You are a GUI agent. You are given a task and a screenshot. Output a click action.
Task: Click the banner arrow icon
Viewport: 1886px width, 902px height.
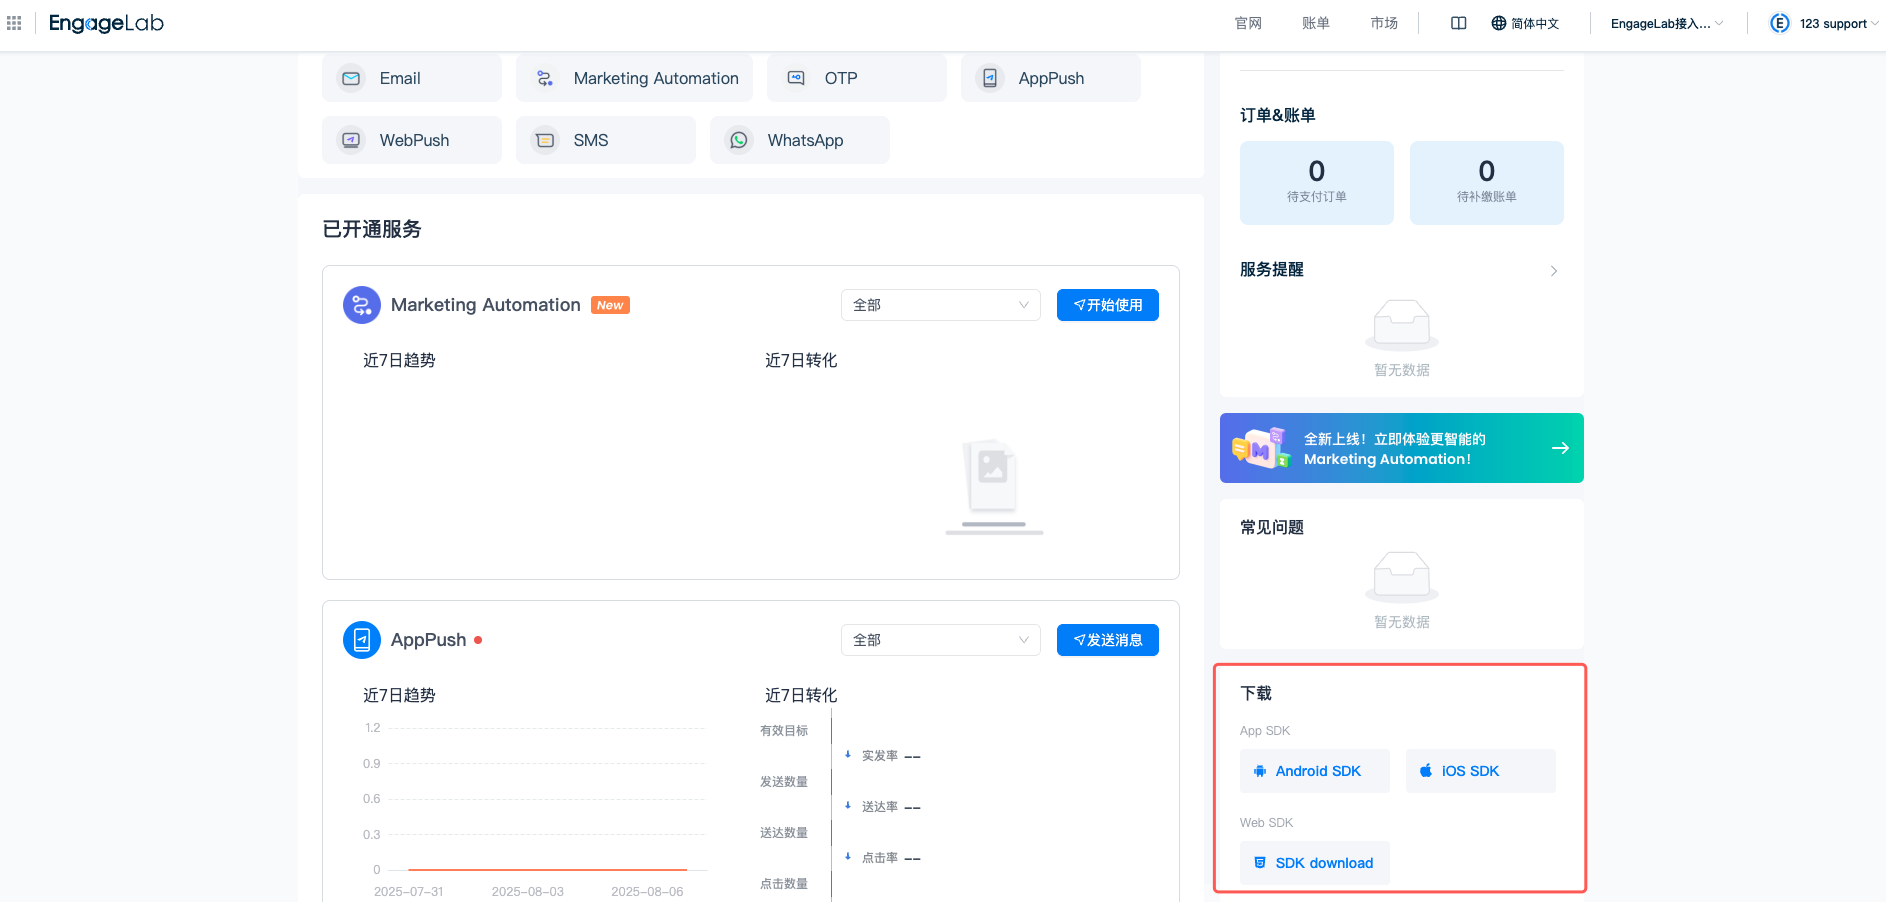click(1560, 448)
